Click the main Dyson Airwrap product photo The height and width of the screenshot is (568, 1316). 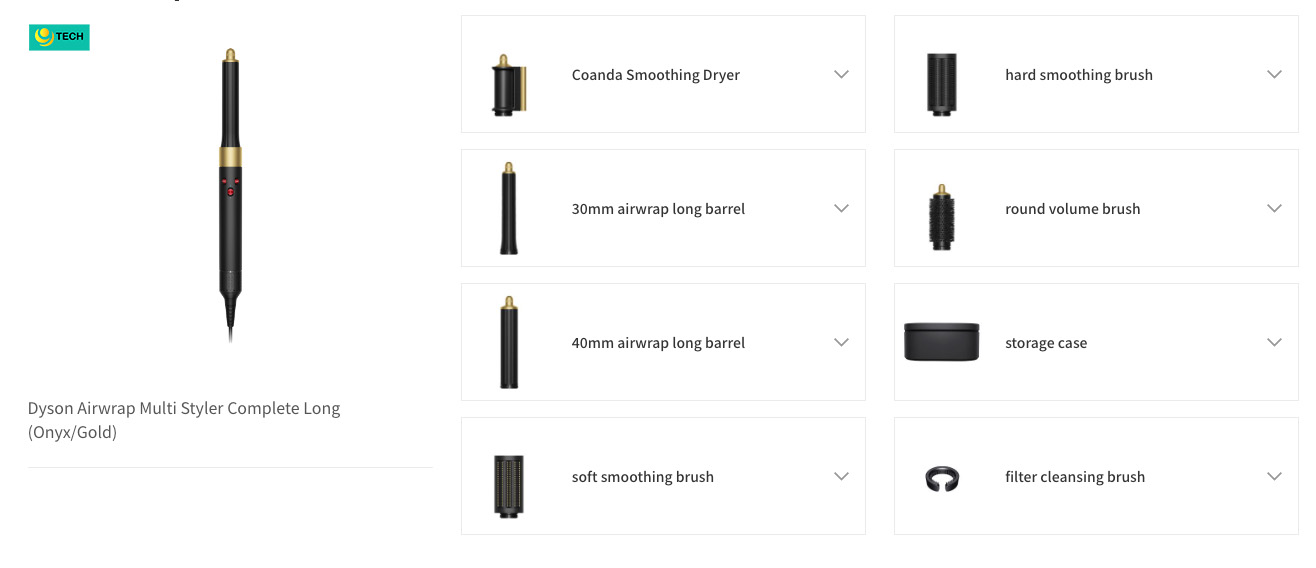click(x=231, y=190)
